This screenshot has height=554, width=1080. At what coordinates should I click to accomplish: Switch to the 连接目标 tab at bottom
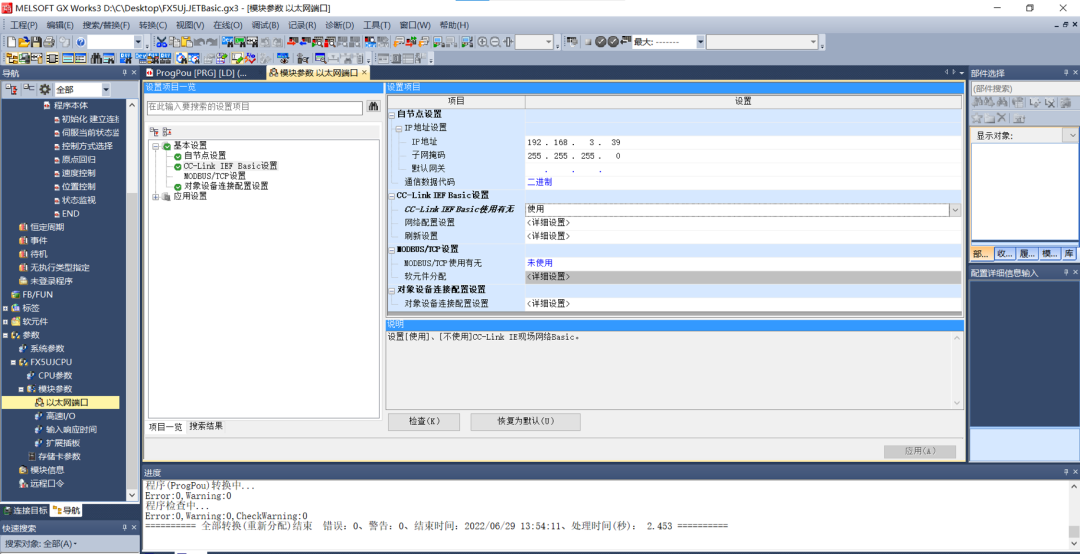tap(25, 511)
